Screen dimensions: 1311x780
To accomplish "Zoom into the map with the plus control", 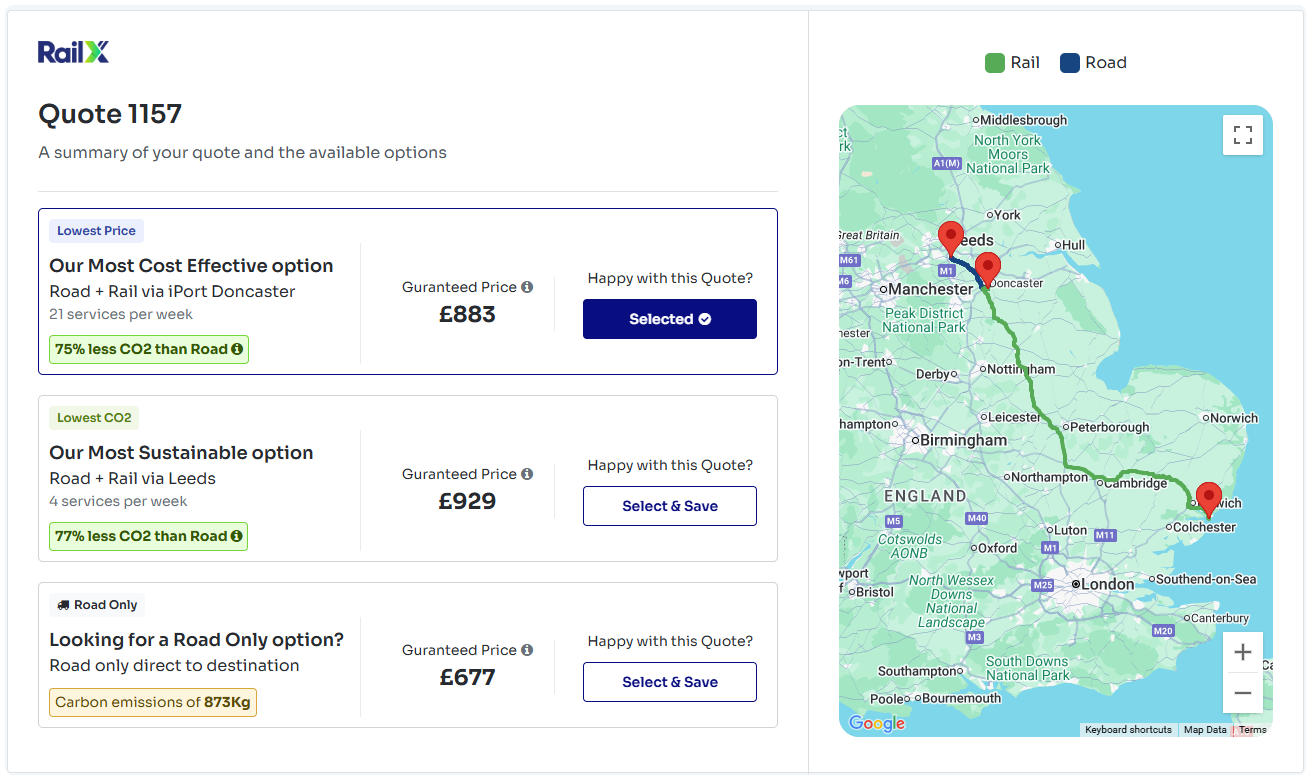I will [x=1242, y=651].
